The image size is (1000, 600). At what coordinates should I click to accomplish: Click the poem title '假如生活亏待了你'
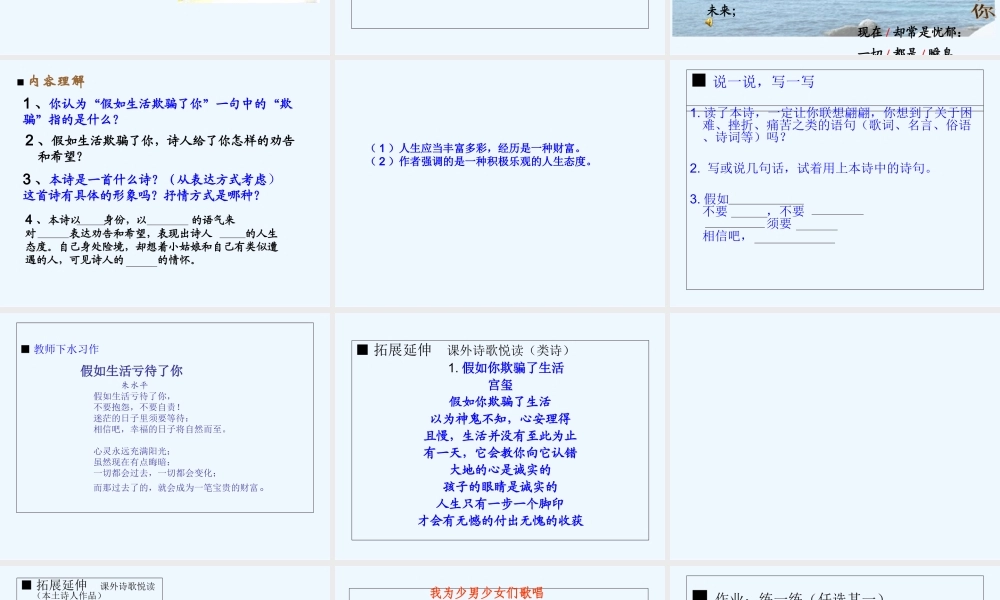(131, 370)
